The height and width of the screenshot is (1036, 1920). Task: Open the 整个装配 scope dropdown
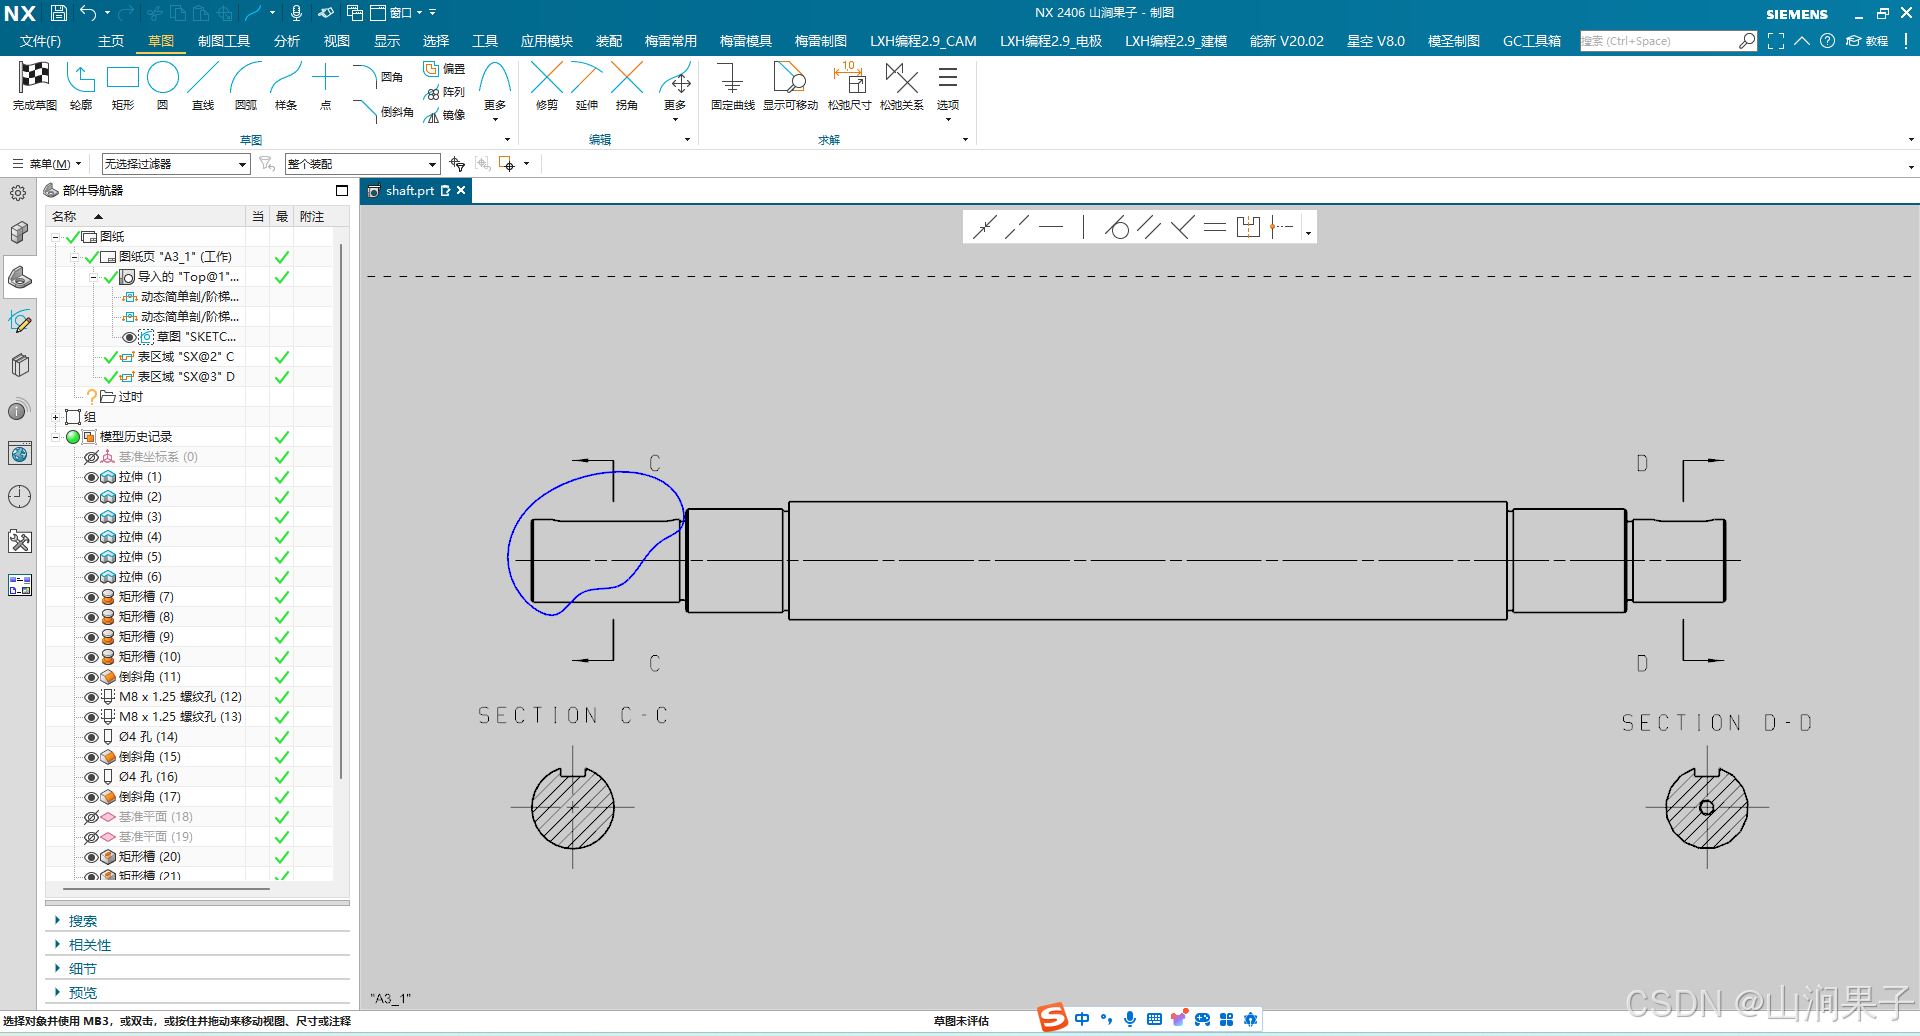click(x=362, y=164)
